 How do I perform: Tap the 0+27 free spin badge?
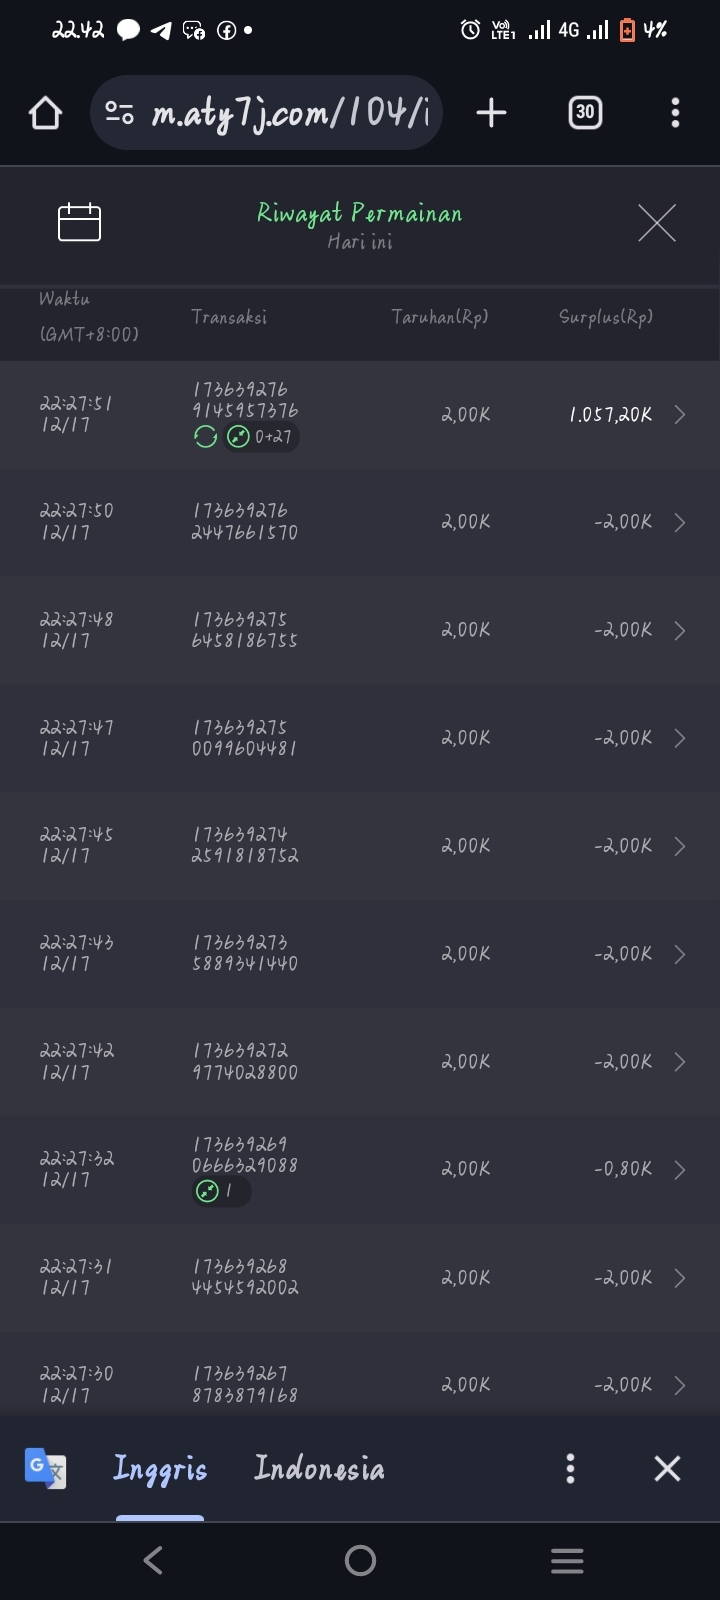tap(262, 437)
